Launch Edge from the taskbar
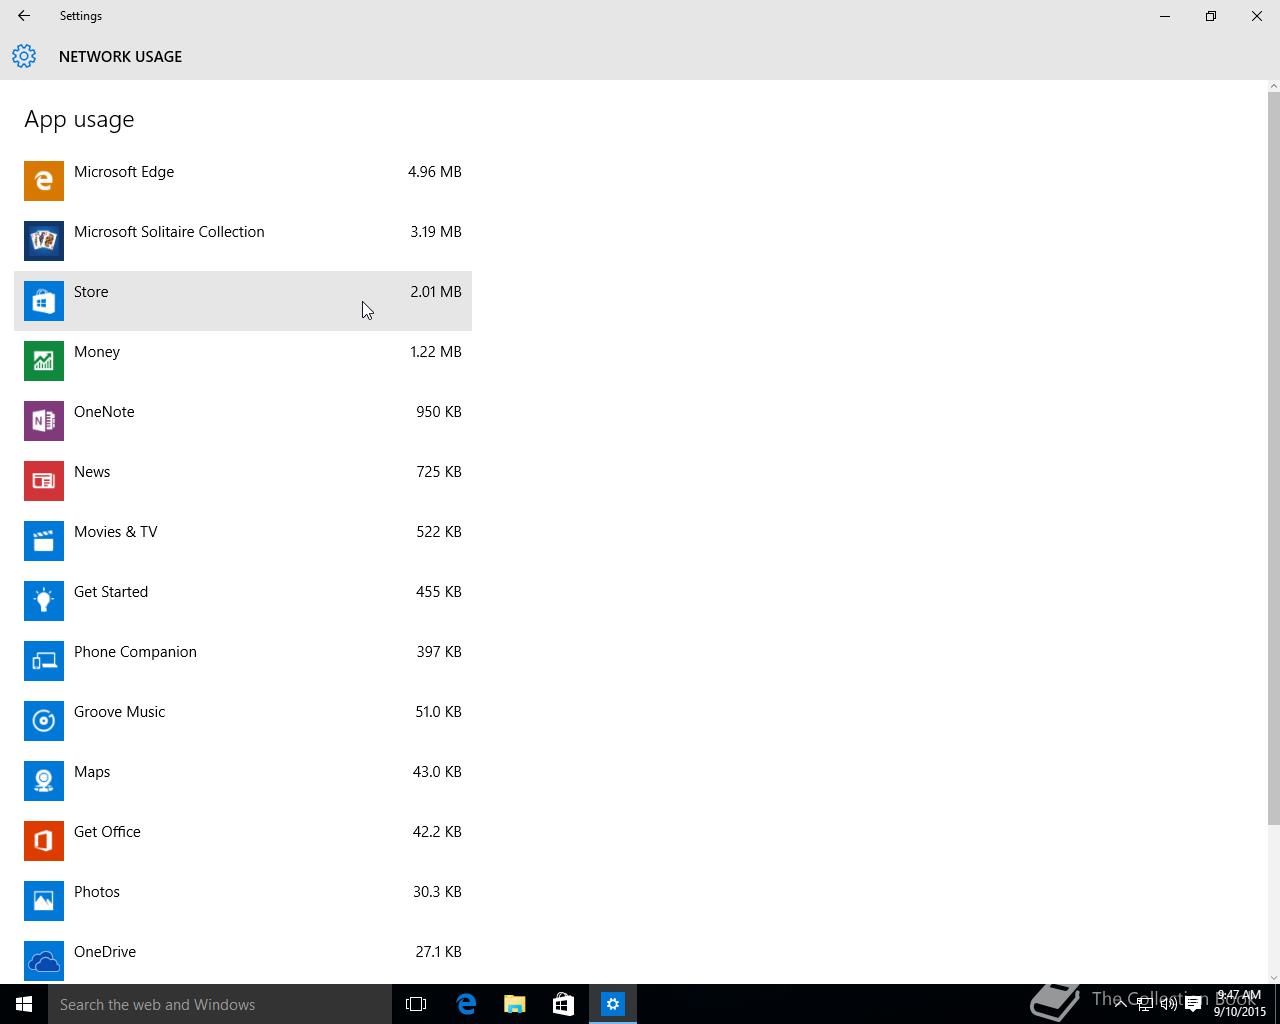 [466, 1004]
